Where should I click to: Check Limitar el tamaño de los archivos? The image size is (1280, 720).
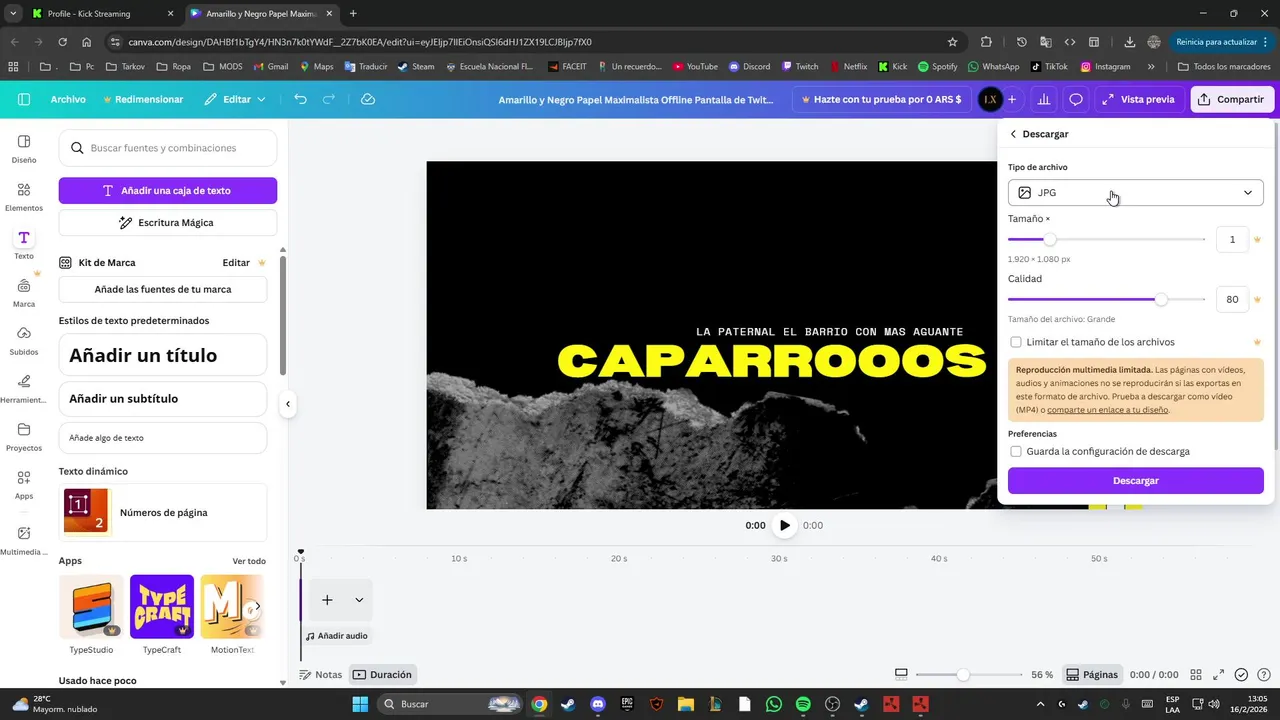1016,342
